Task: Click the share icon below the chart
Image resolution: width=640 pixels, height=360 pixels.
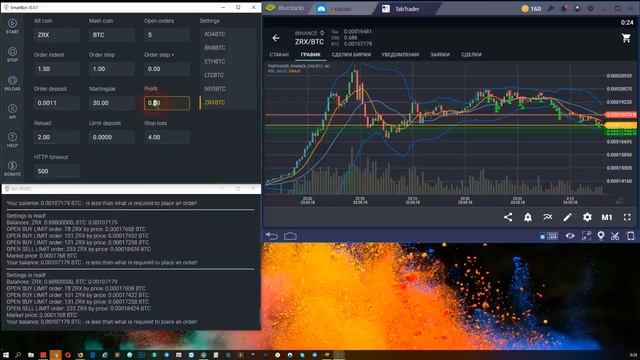Action: point(508,217)
